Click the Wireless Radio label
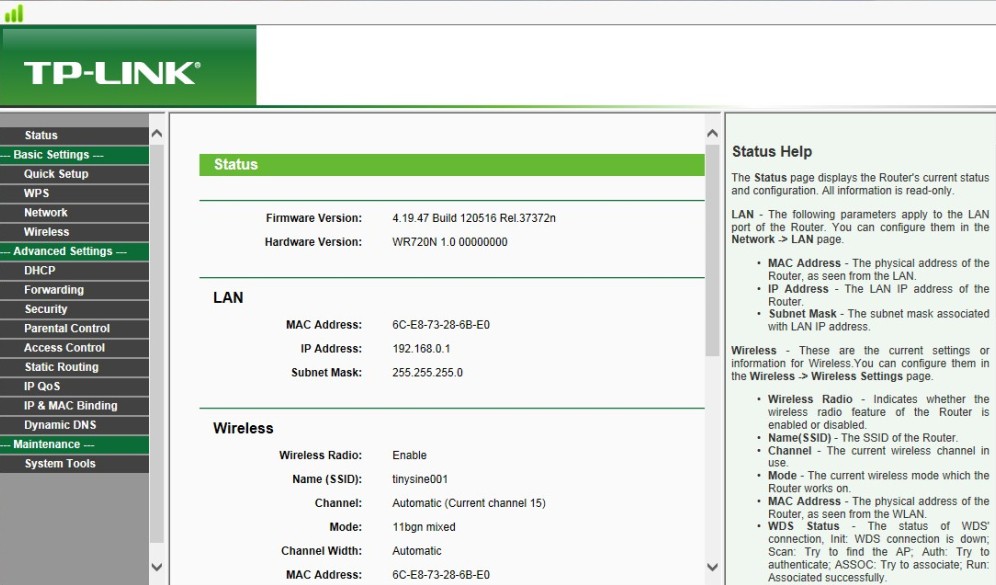The height and width of the screenshot is (585, 996). point(320,455)
